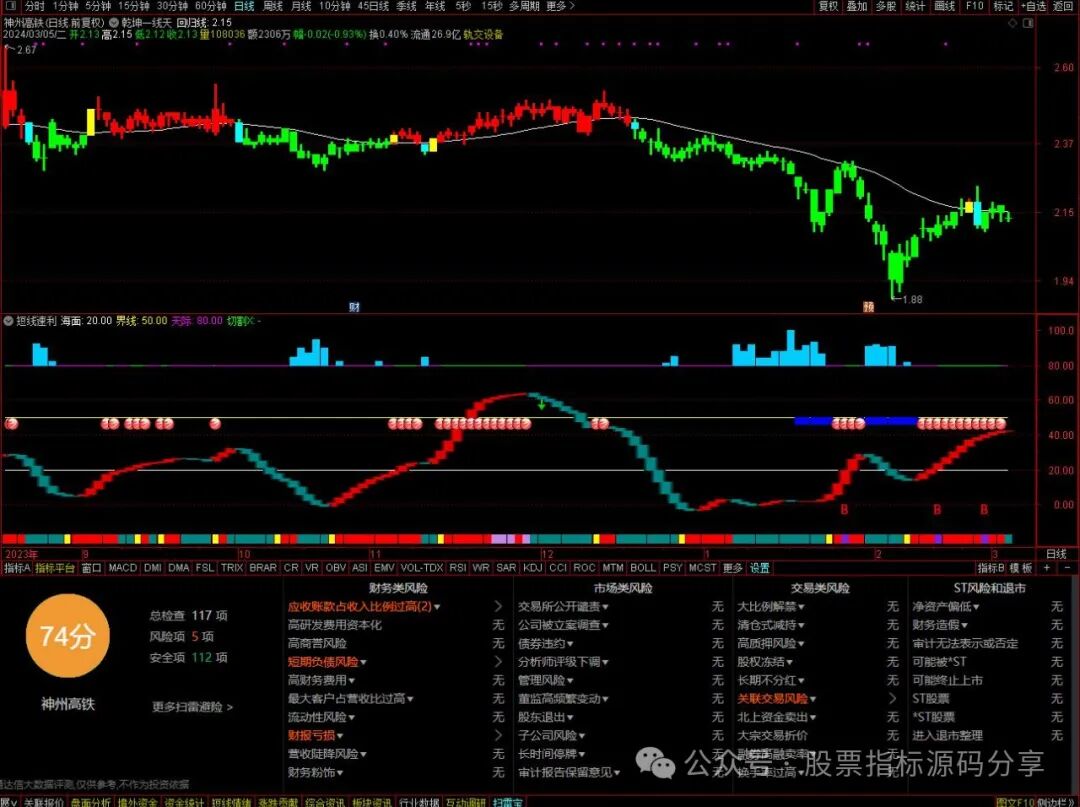Screen dimensions: 1080x807
Task: Open 短线情绪 bottom tab
Action: [231, 802]
